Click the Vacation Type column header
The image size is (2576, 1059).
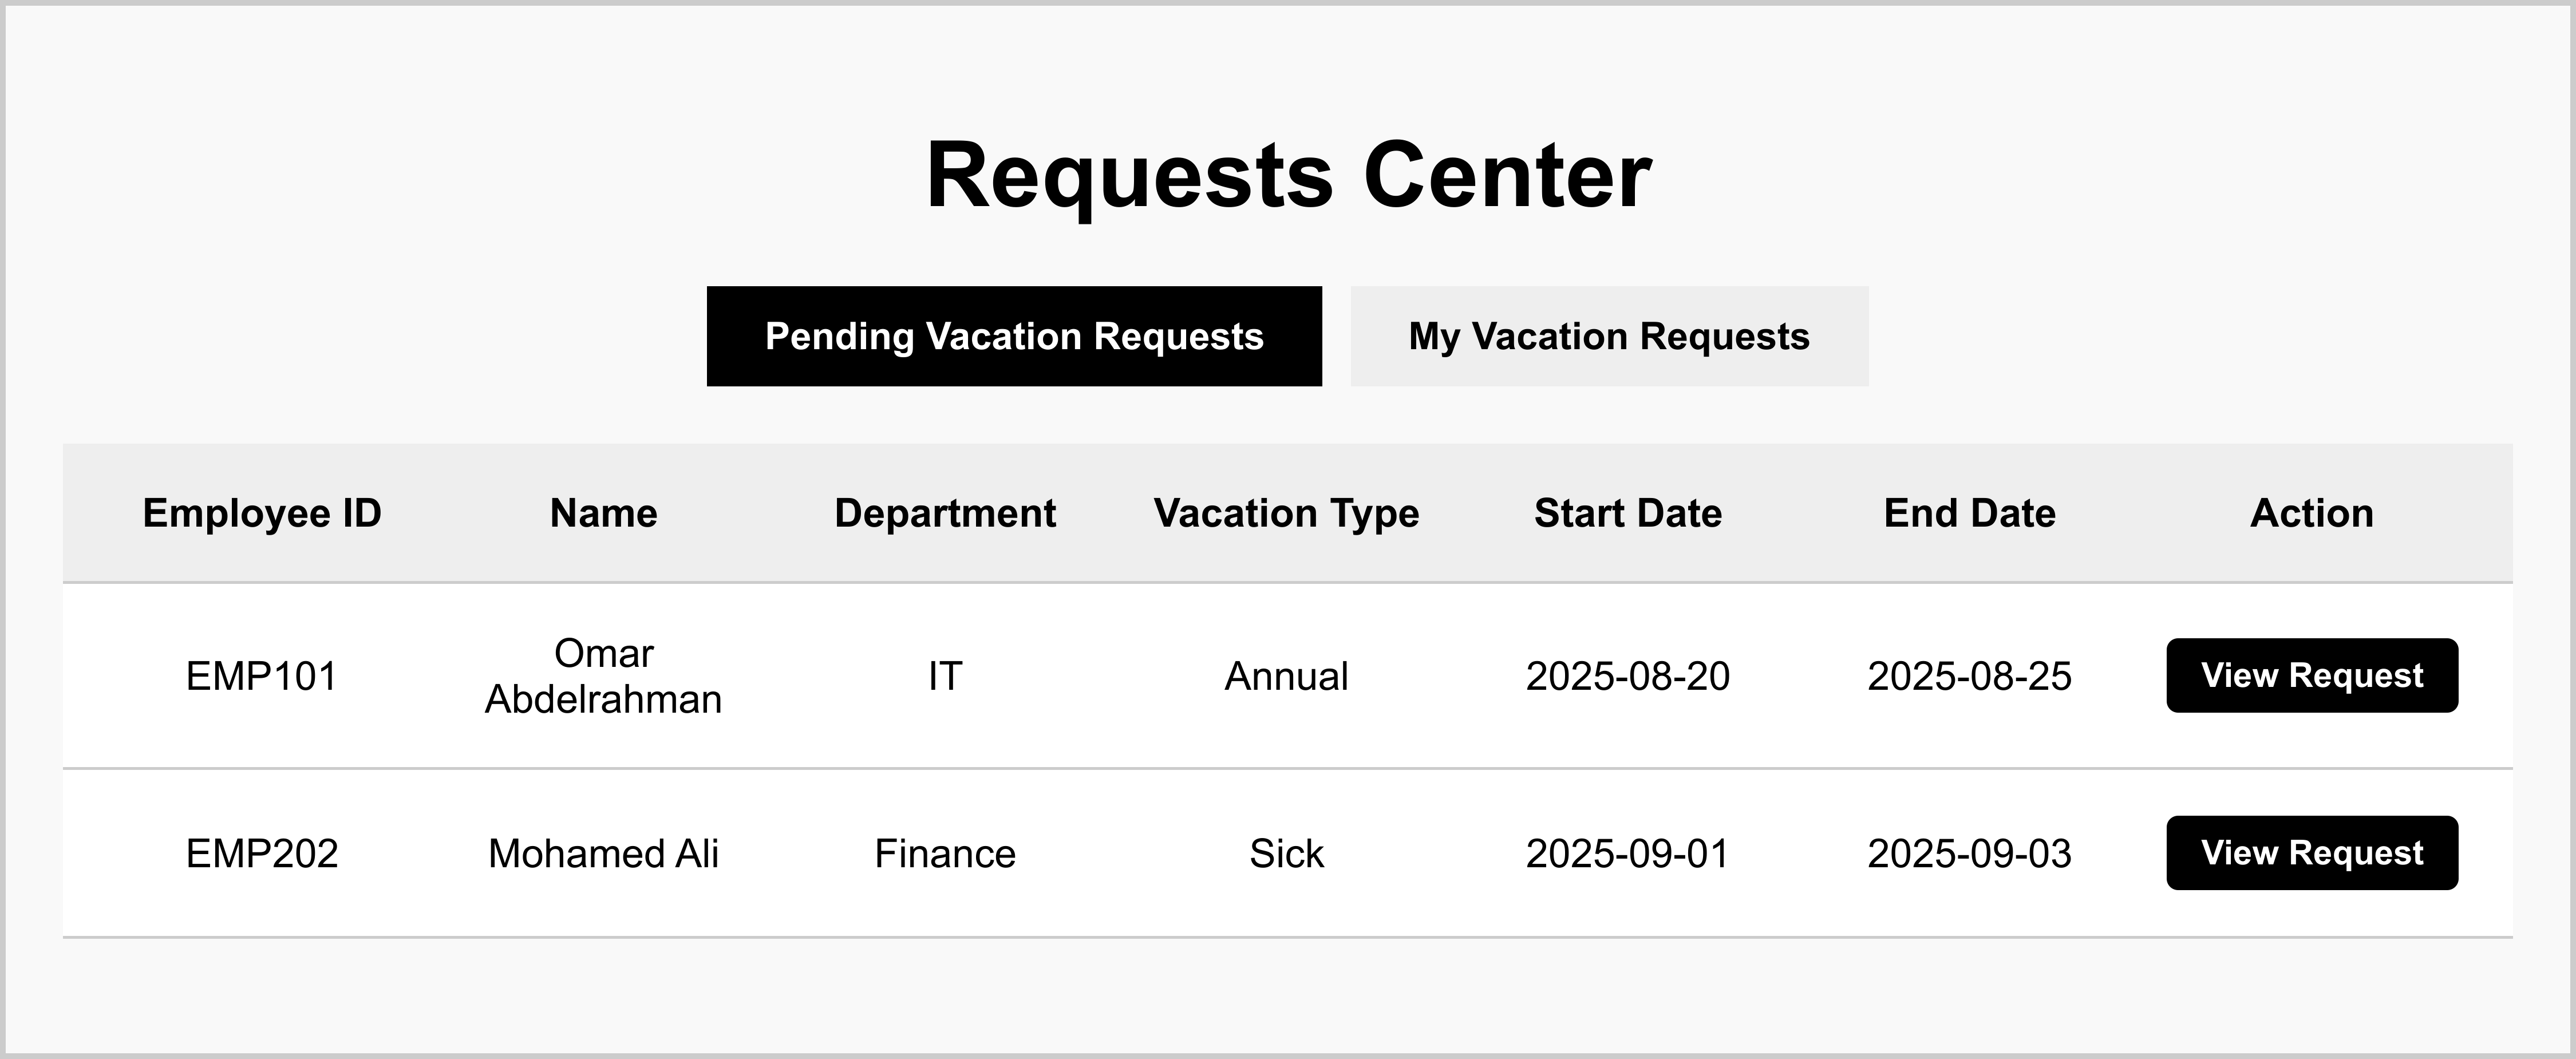pyautogui.click(x=1286, y=513)
